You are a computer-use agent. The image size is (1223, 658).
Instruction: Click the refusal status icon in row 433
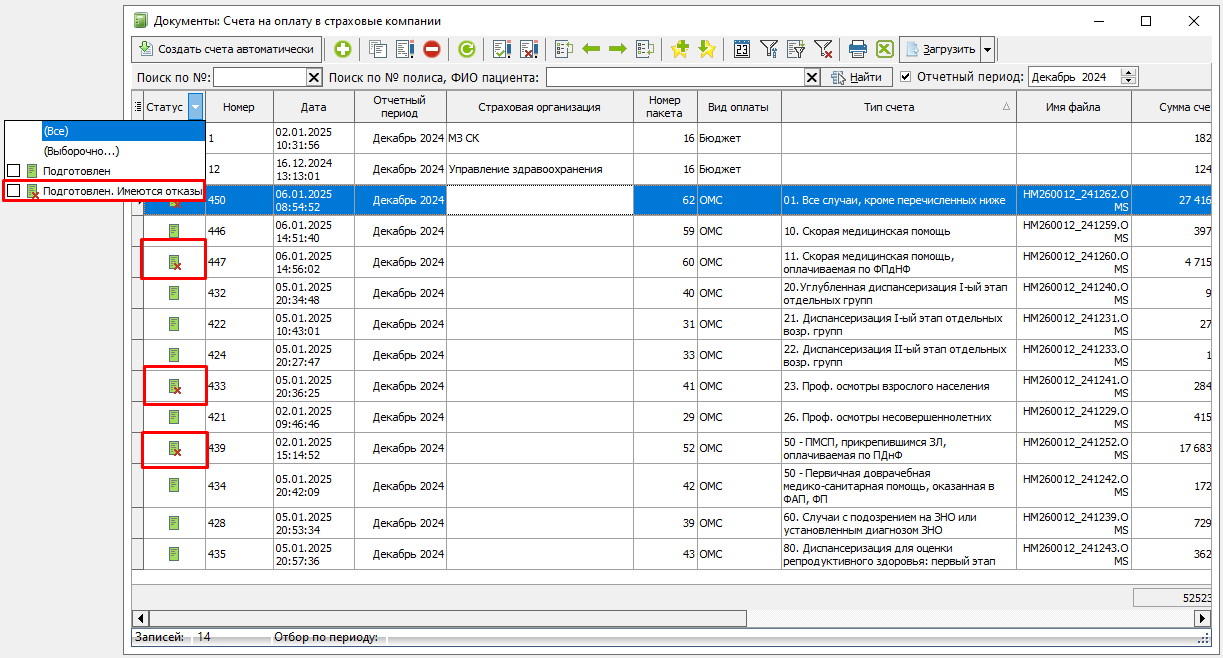point(174,386)
